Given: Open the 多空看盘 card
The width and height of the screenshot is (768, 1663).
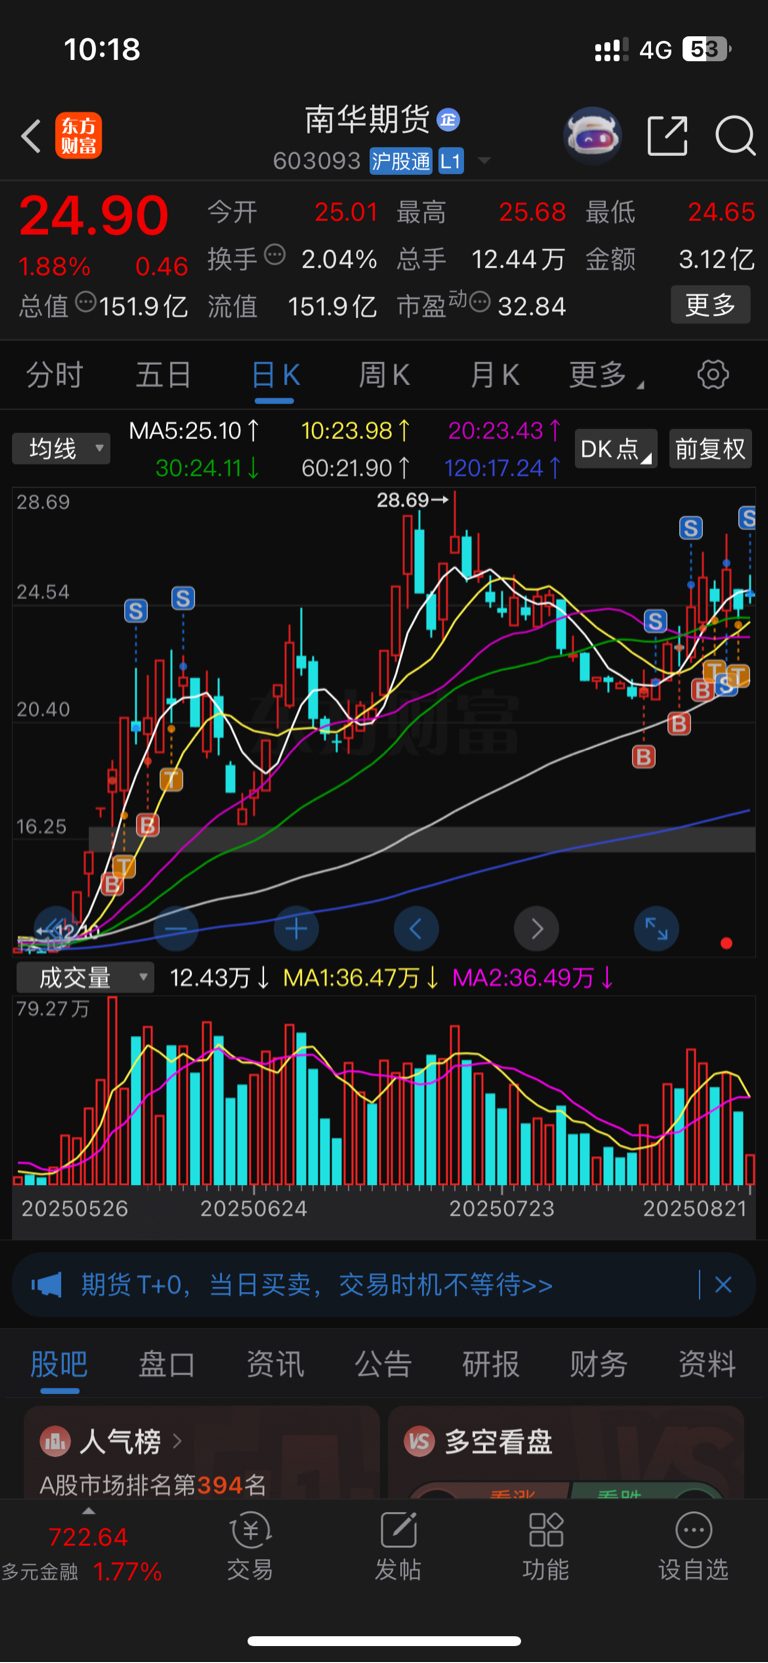Looking at the screenshot, I should click(x=566, y=1452).
